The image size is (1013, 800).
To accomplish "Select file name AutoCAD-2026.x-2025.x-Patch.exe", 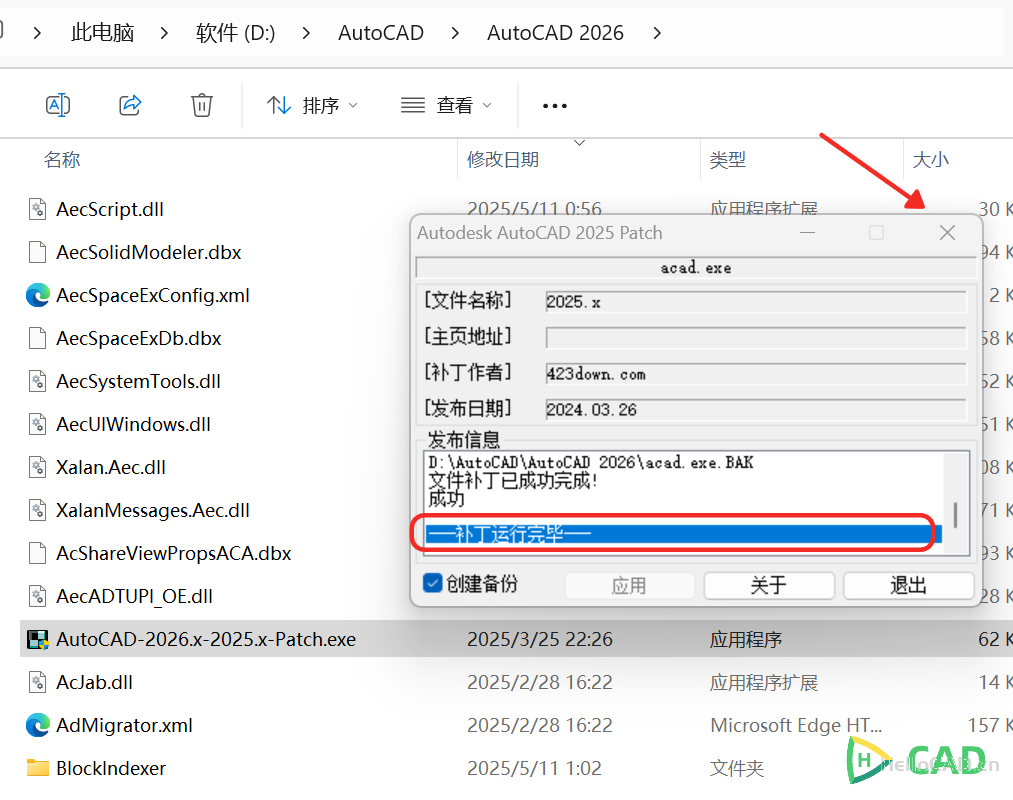I will pyautogui.click(x=205, y=639).
